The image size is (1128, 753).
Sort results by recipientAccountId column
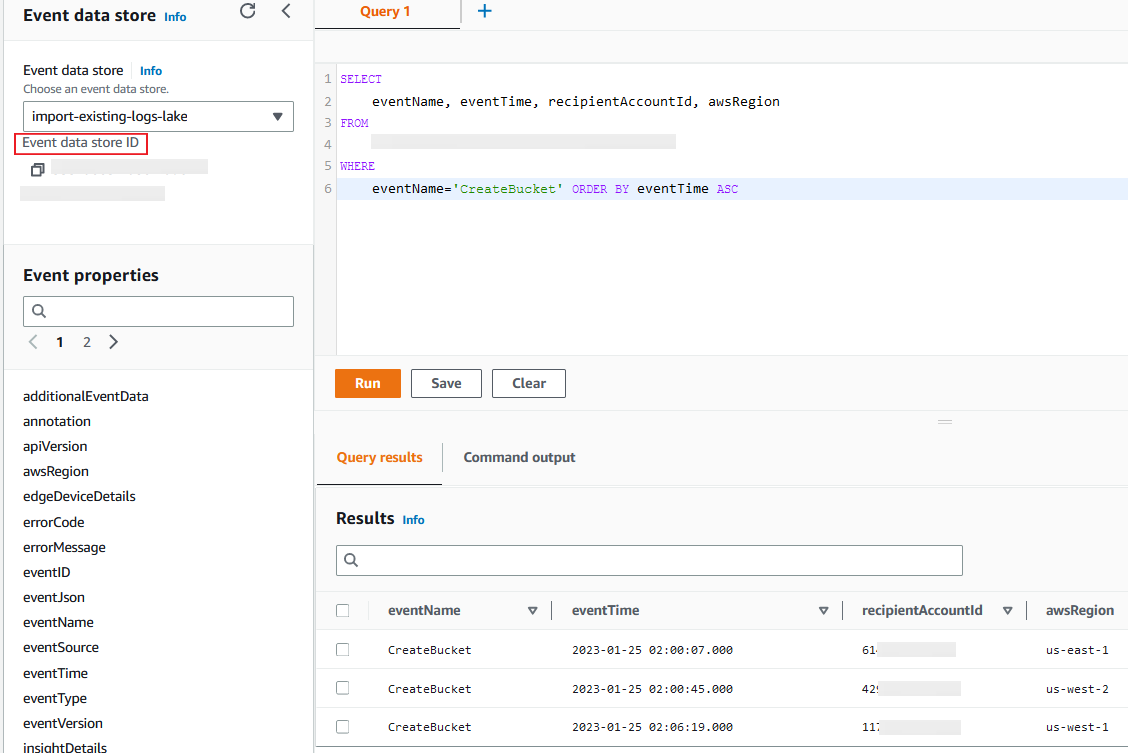[1008, 610]
